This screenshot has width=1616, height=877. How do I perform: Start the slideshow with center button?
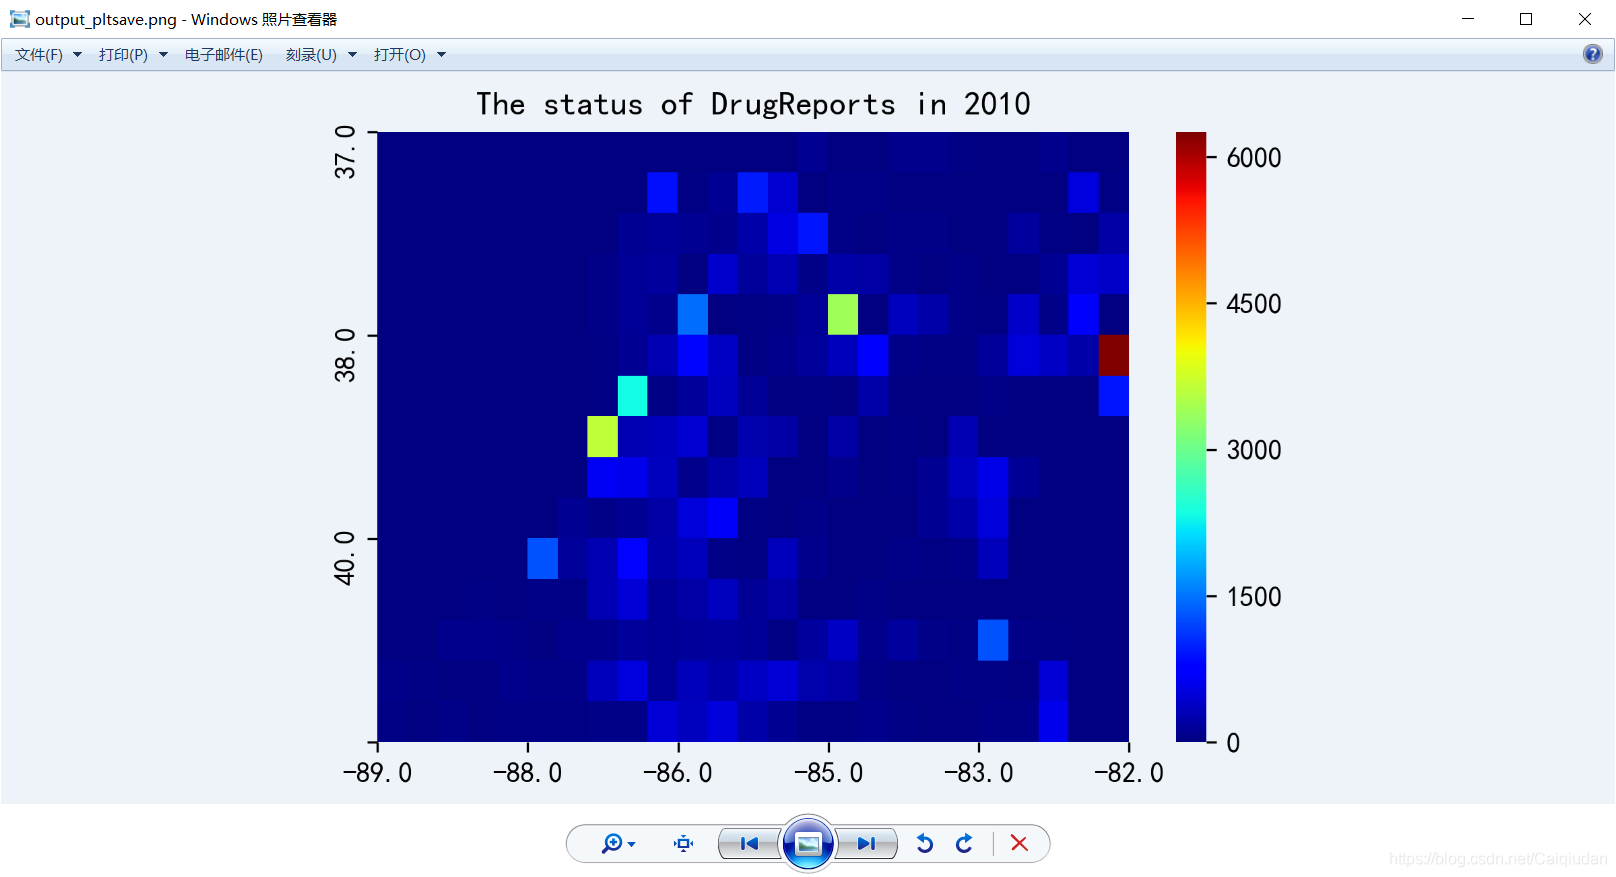(x=808, y=844)
